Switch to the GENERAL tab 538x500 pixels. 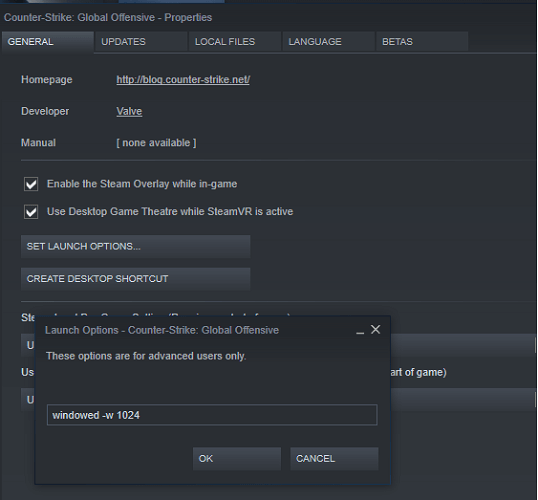click(x=48, y=42)
